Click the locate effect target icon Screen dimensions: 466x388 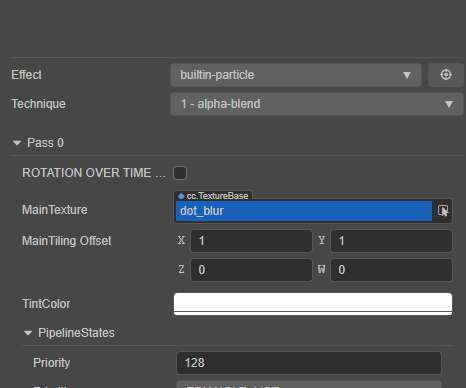coord(446,75)
